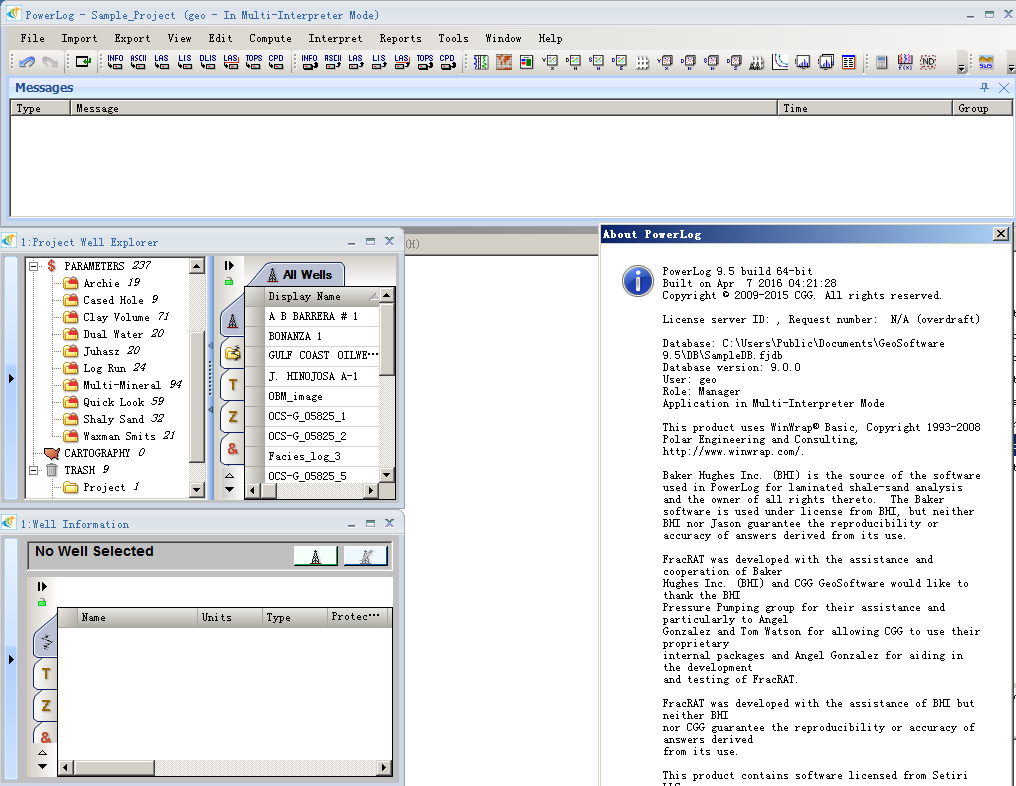Open the Import menu
The height and width of the screenshot is (786, 1016).
pos(79,38)
